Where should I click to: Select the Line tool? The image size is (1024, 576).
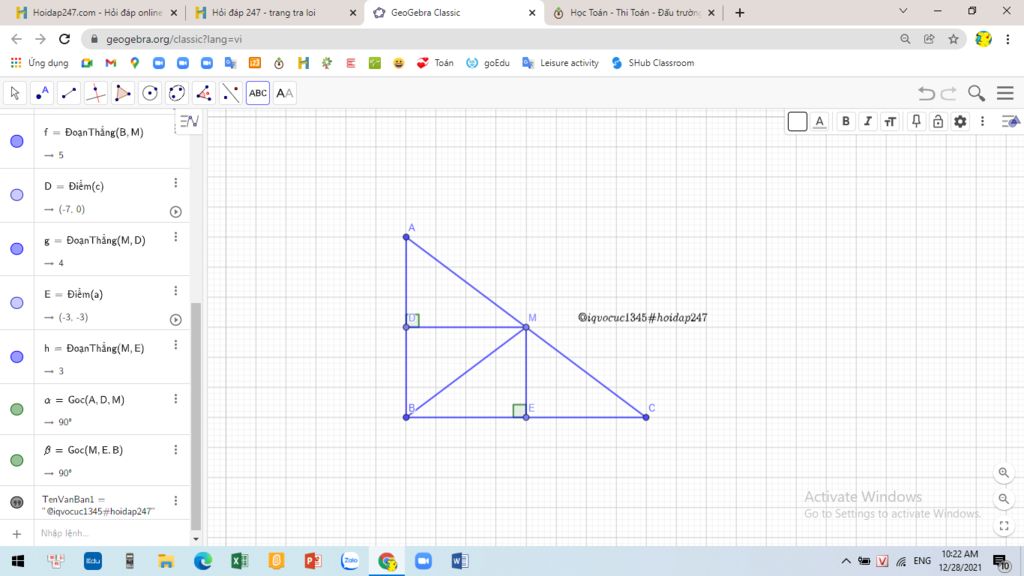point(69,93)
